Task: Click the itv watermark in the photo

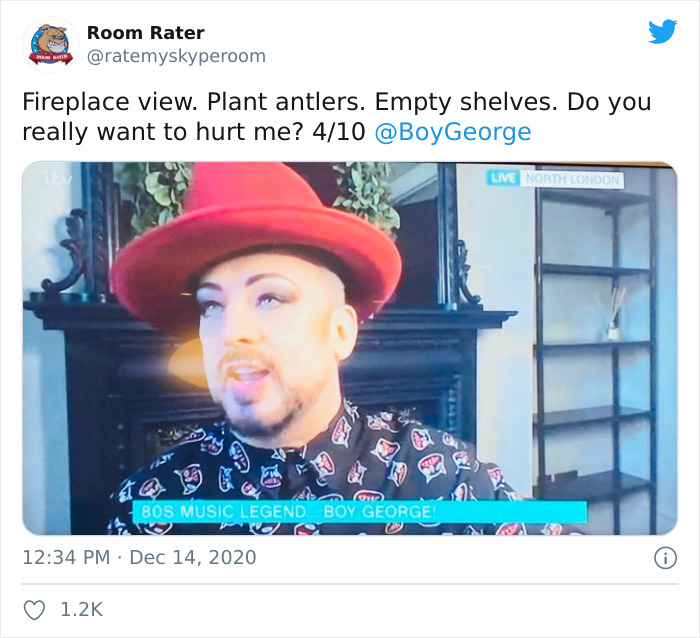Action: [58, 179]
